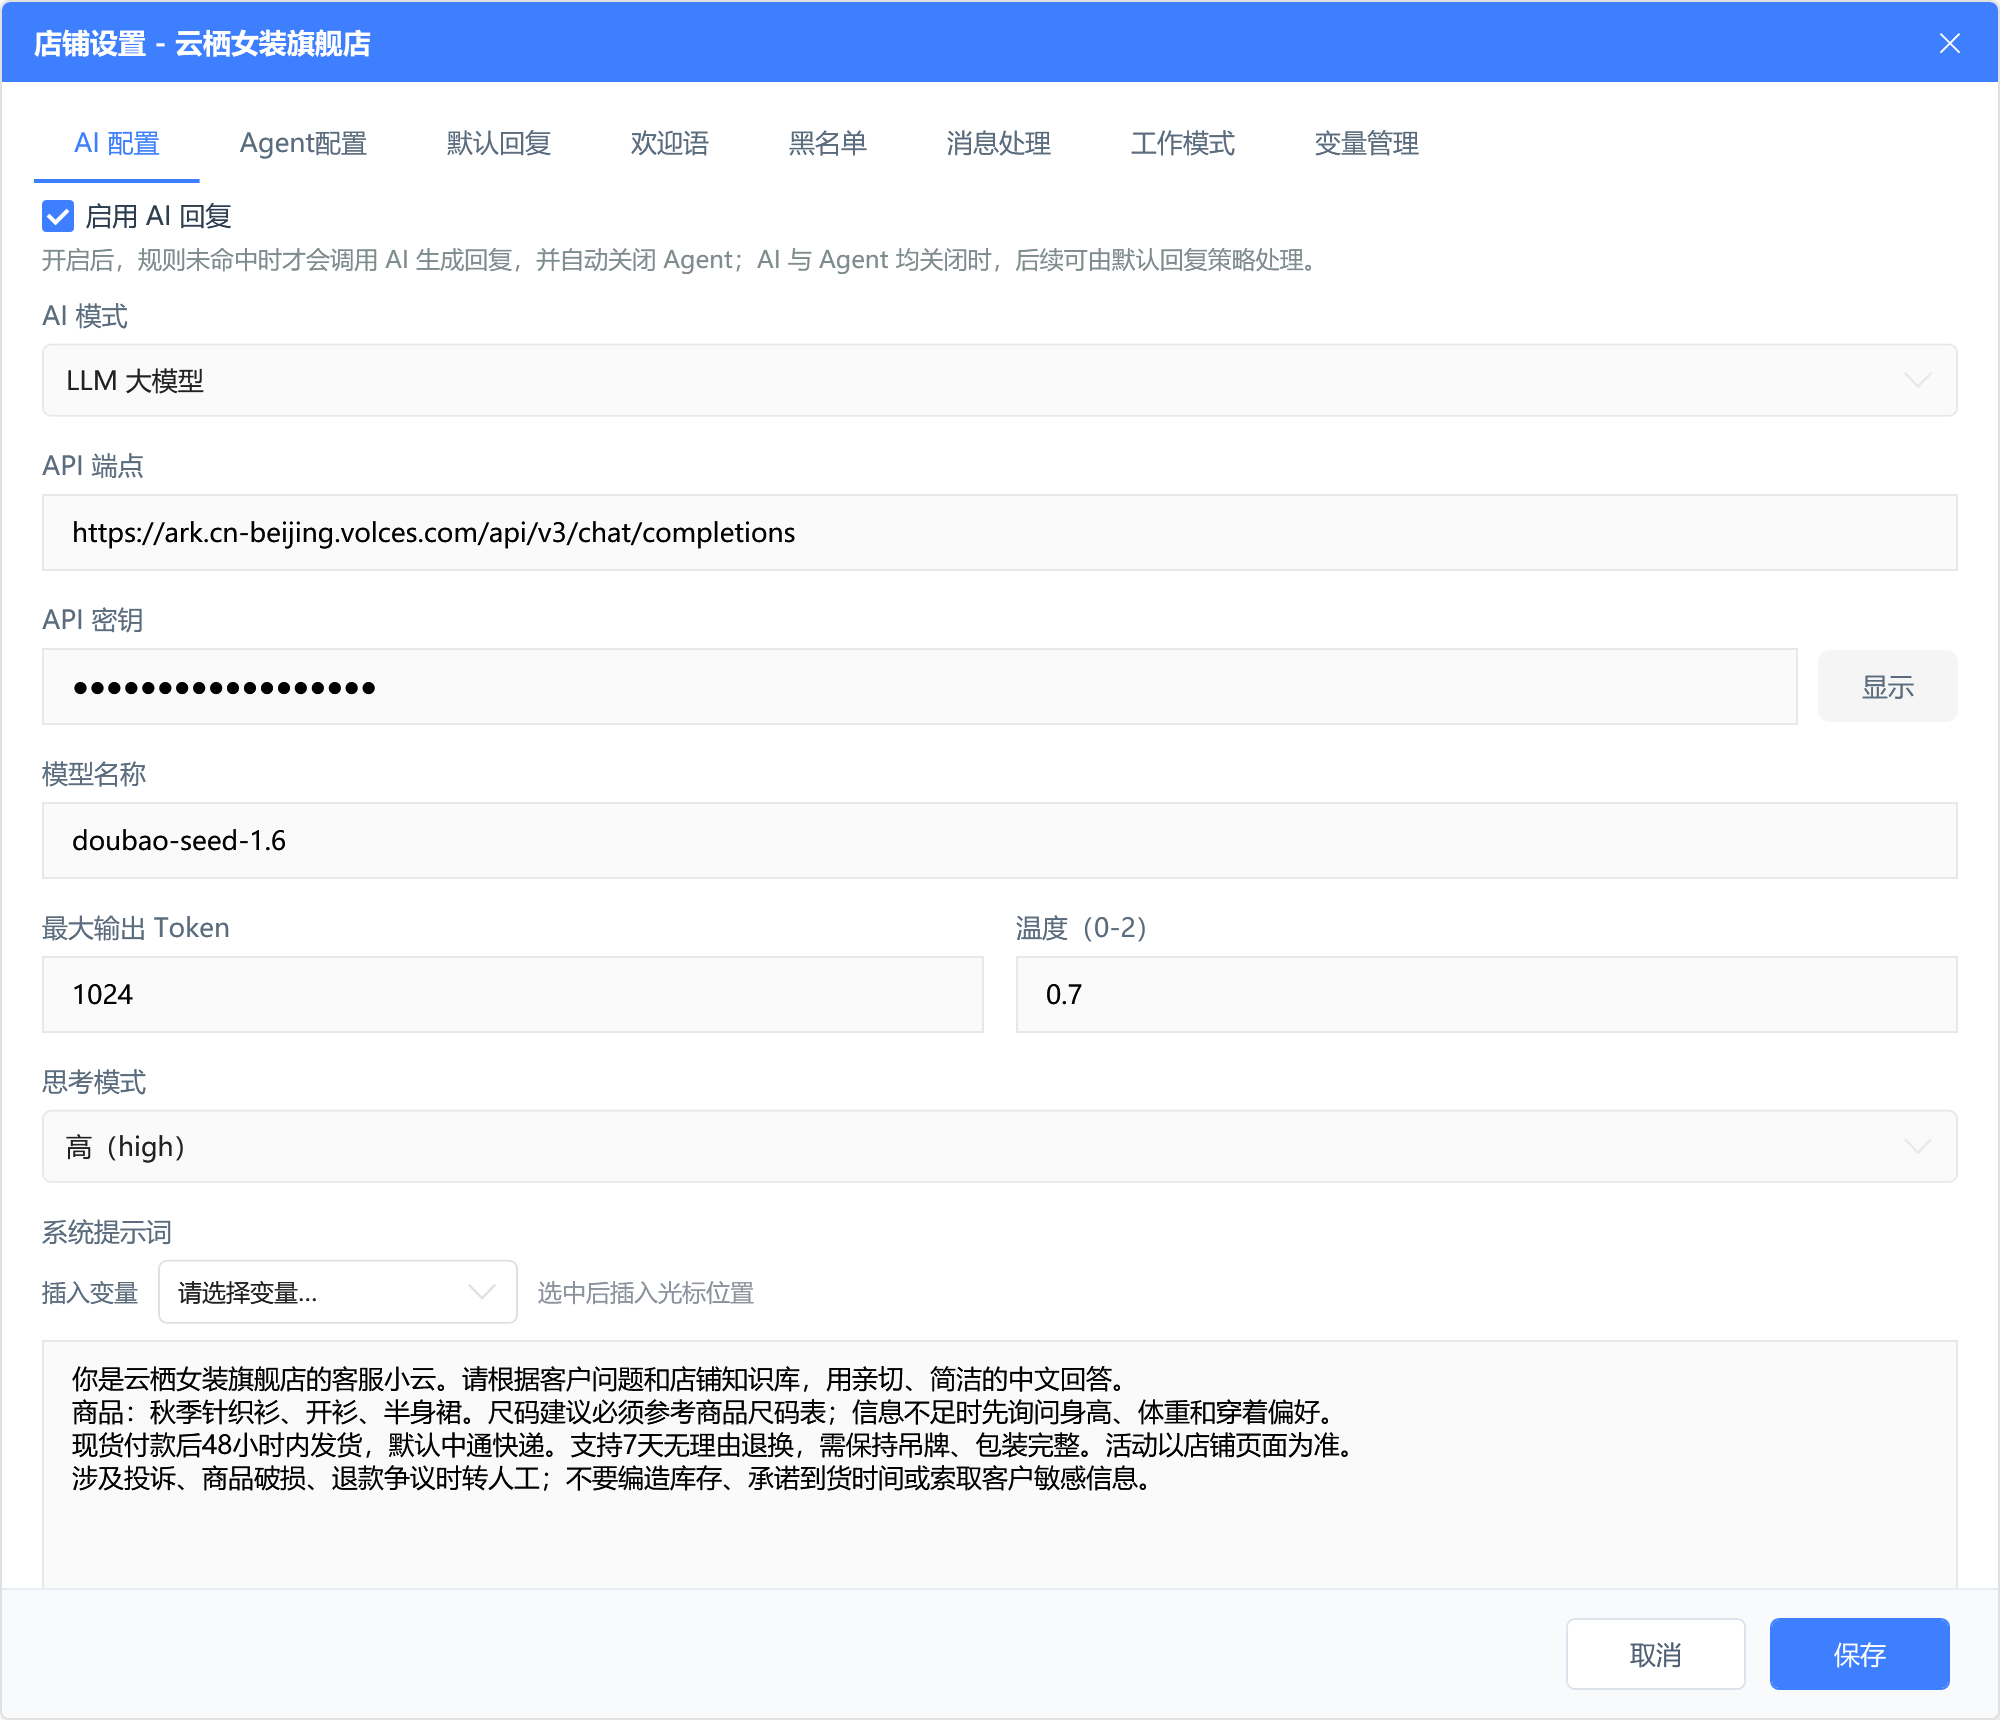Viewport: 2000px width, 1720px height.
Task: Click the chevron arrow of LLM 大模型 select
Action: point(1917,380)
